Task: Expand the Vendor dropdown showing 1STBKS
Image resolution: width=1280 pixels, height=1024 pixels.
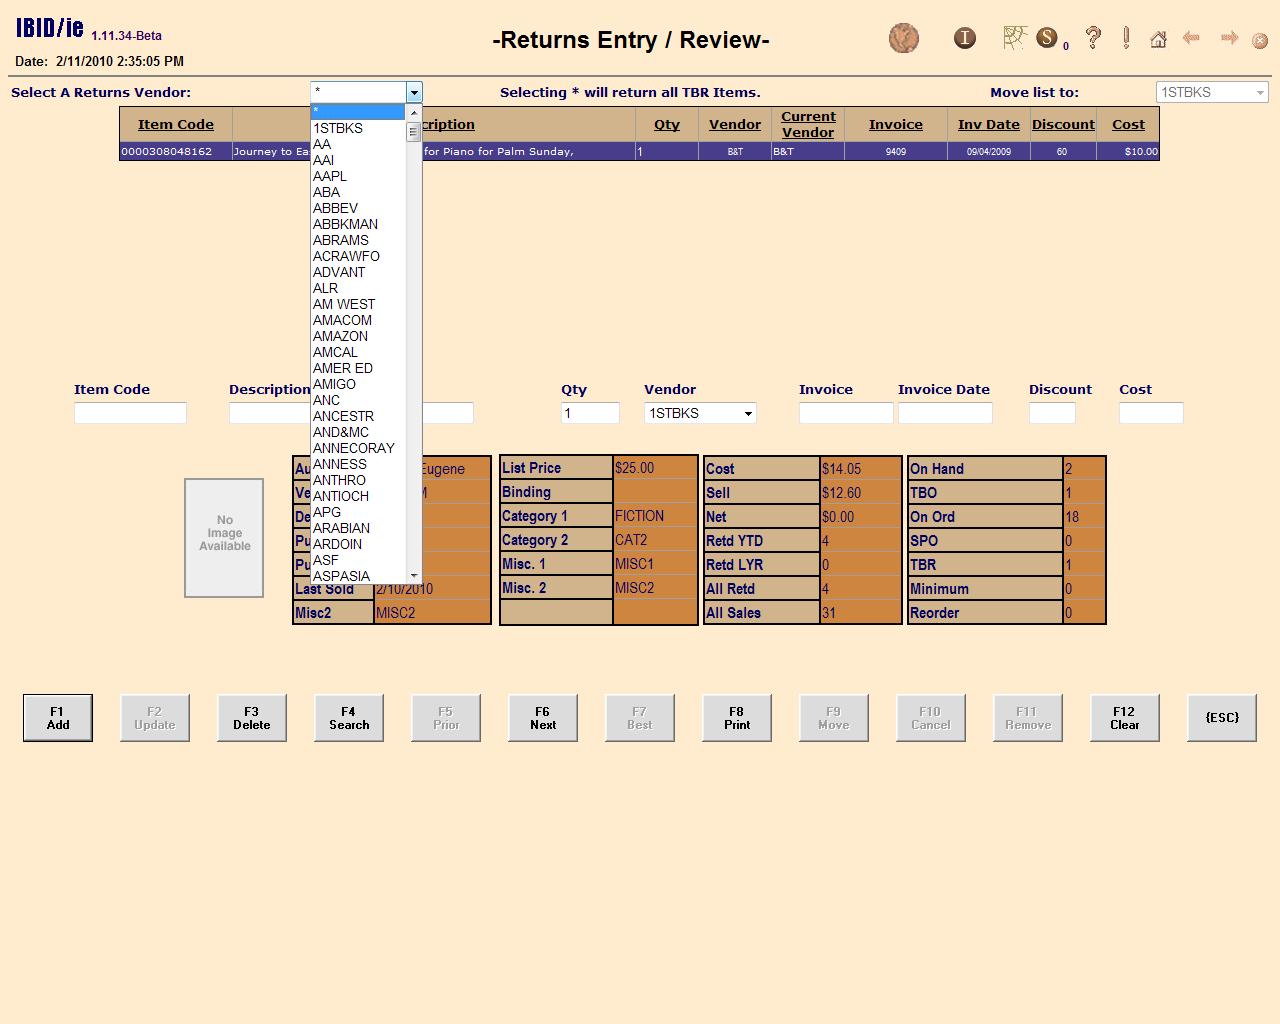Action: point(747,413)
